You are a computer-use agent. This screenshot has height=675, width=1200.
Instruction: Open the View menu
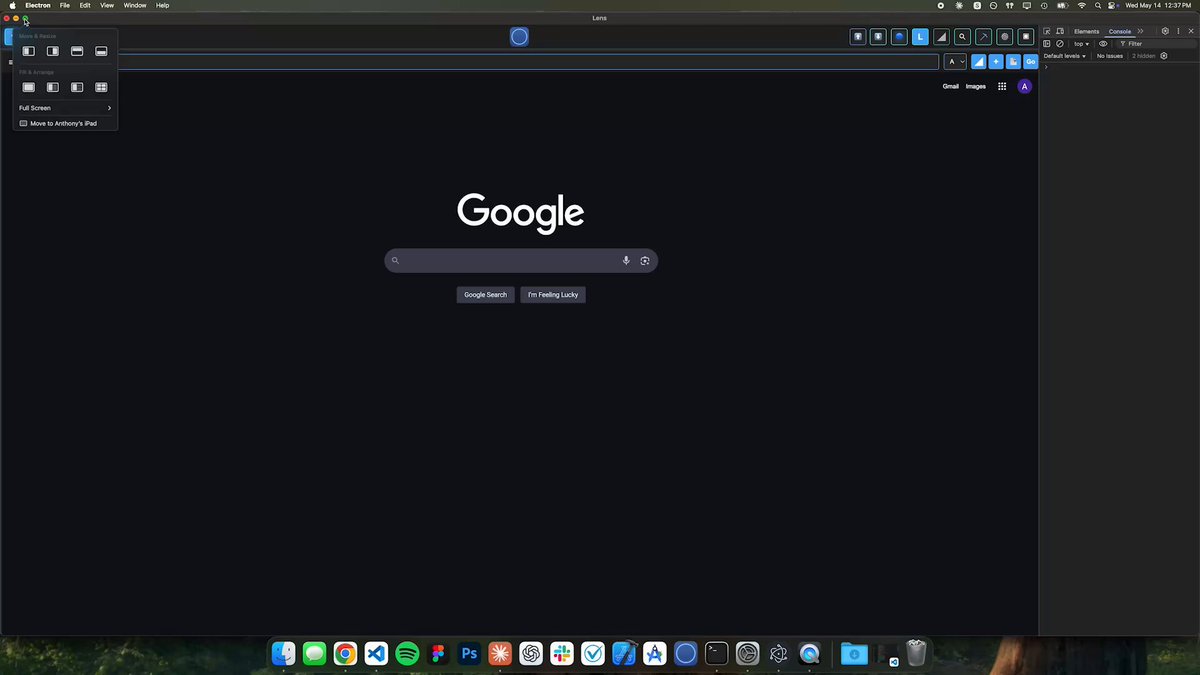coord(107,5)
